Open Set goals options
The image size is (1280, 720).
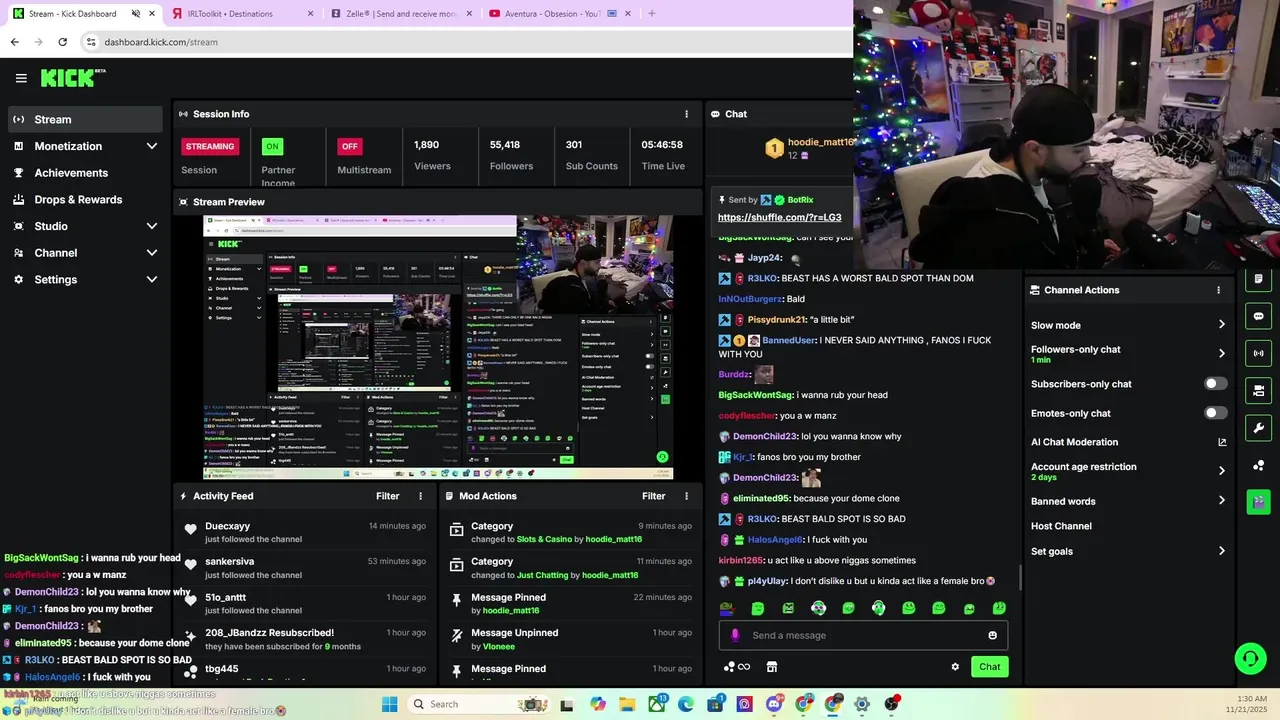(1128, 551)
